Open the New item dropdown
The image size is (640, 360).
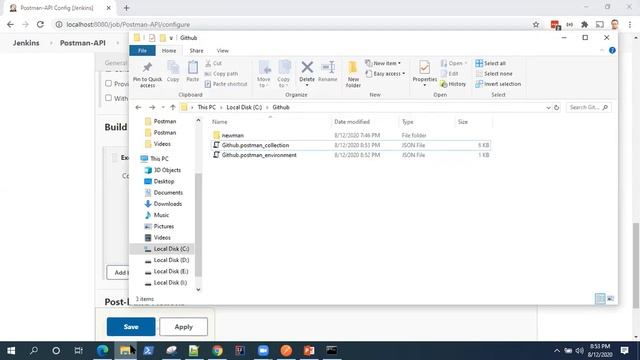(x=383, y=63)
